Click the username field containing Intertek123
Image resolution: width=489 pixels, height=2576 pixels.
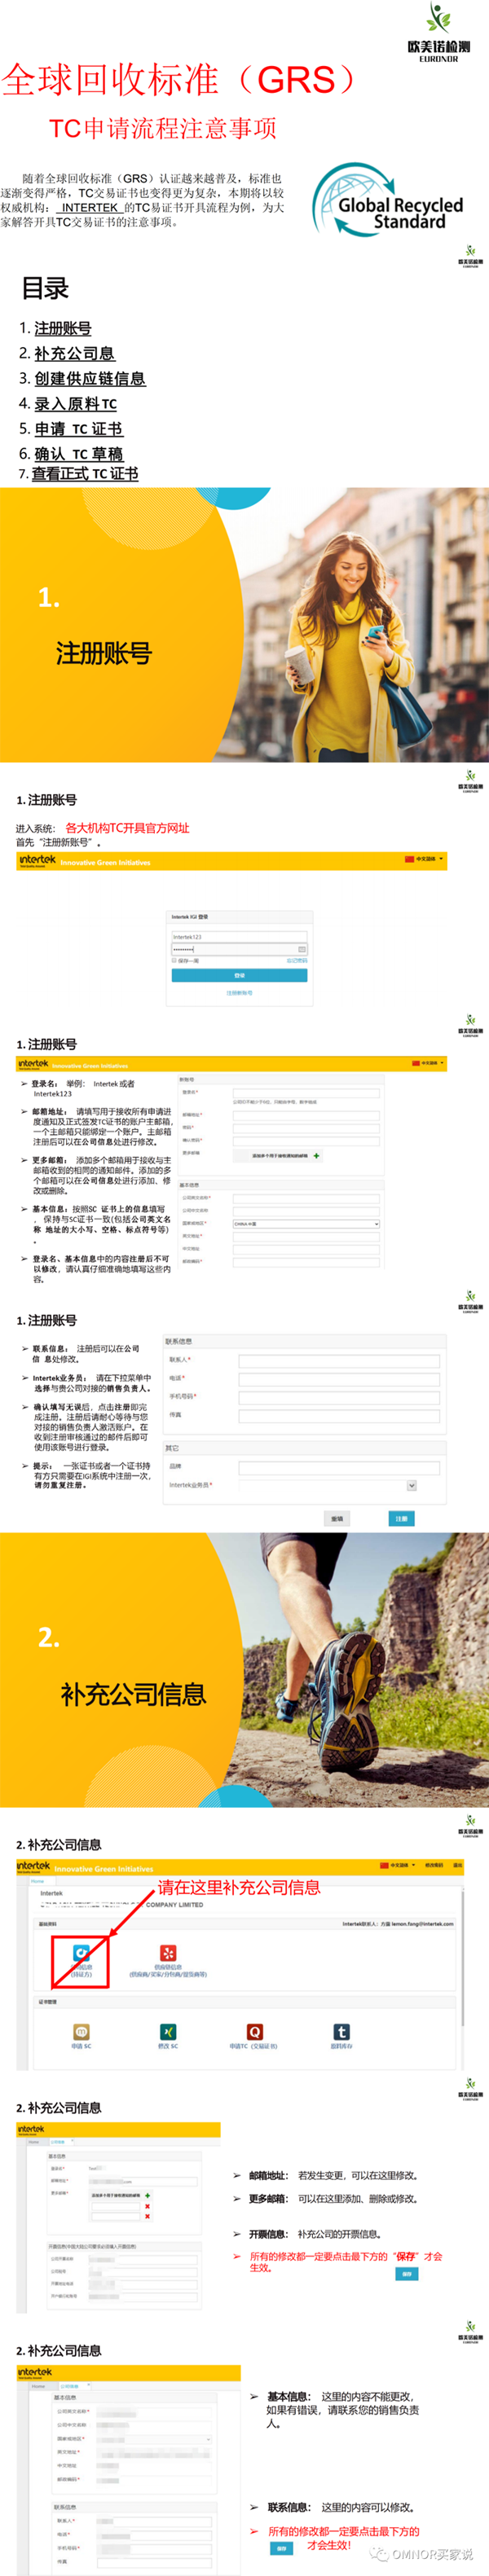[239, 937]
